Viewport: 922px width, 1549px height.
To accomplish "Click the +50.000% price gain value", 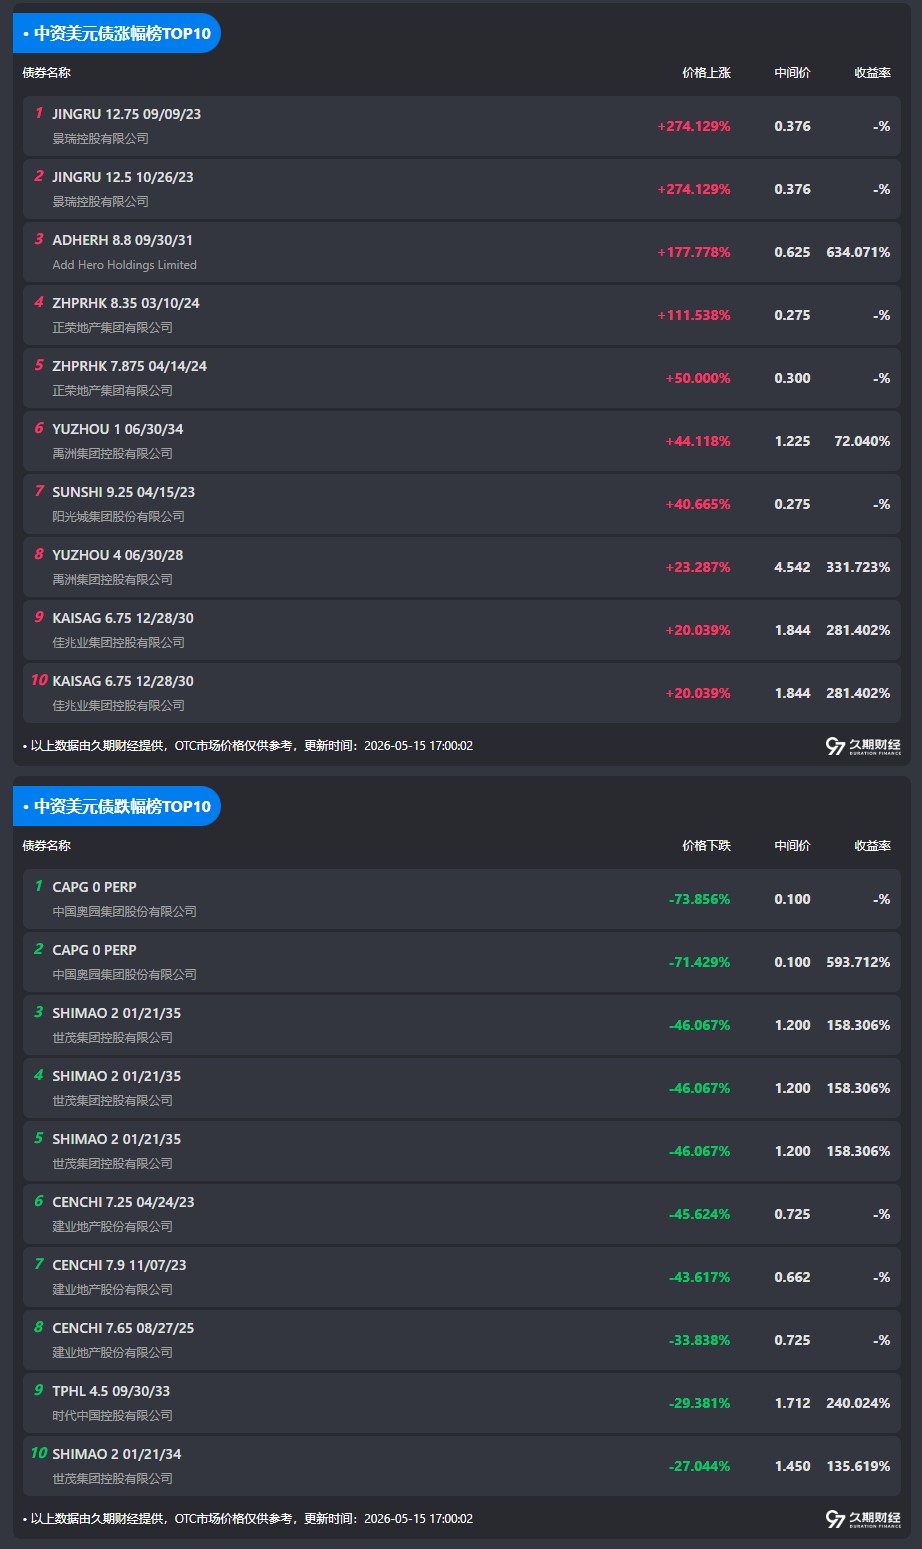I will pos(698,378).
